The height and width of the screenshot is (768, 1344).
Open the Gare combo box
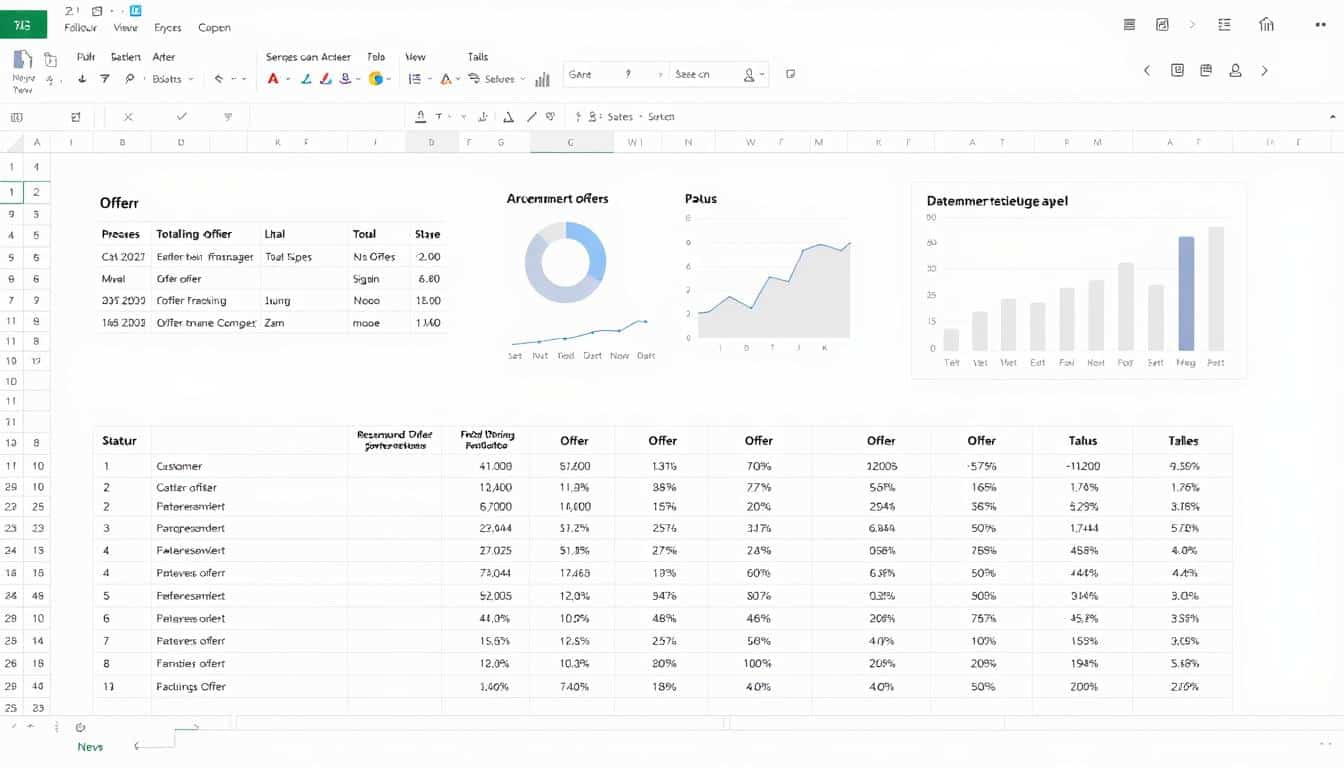[x=615, y=74]
